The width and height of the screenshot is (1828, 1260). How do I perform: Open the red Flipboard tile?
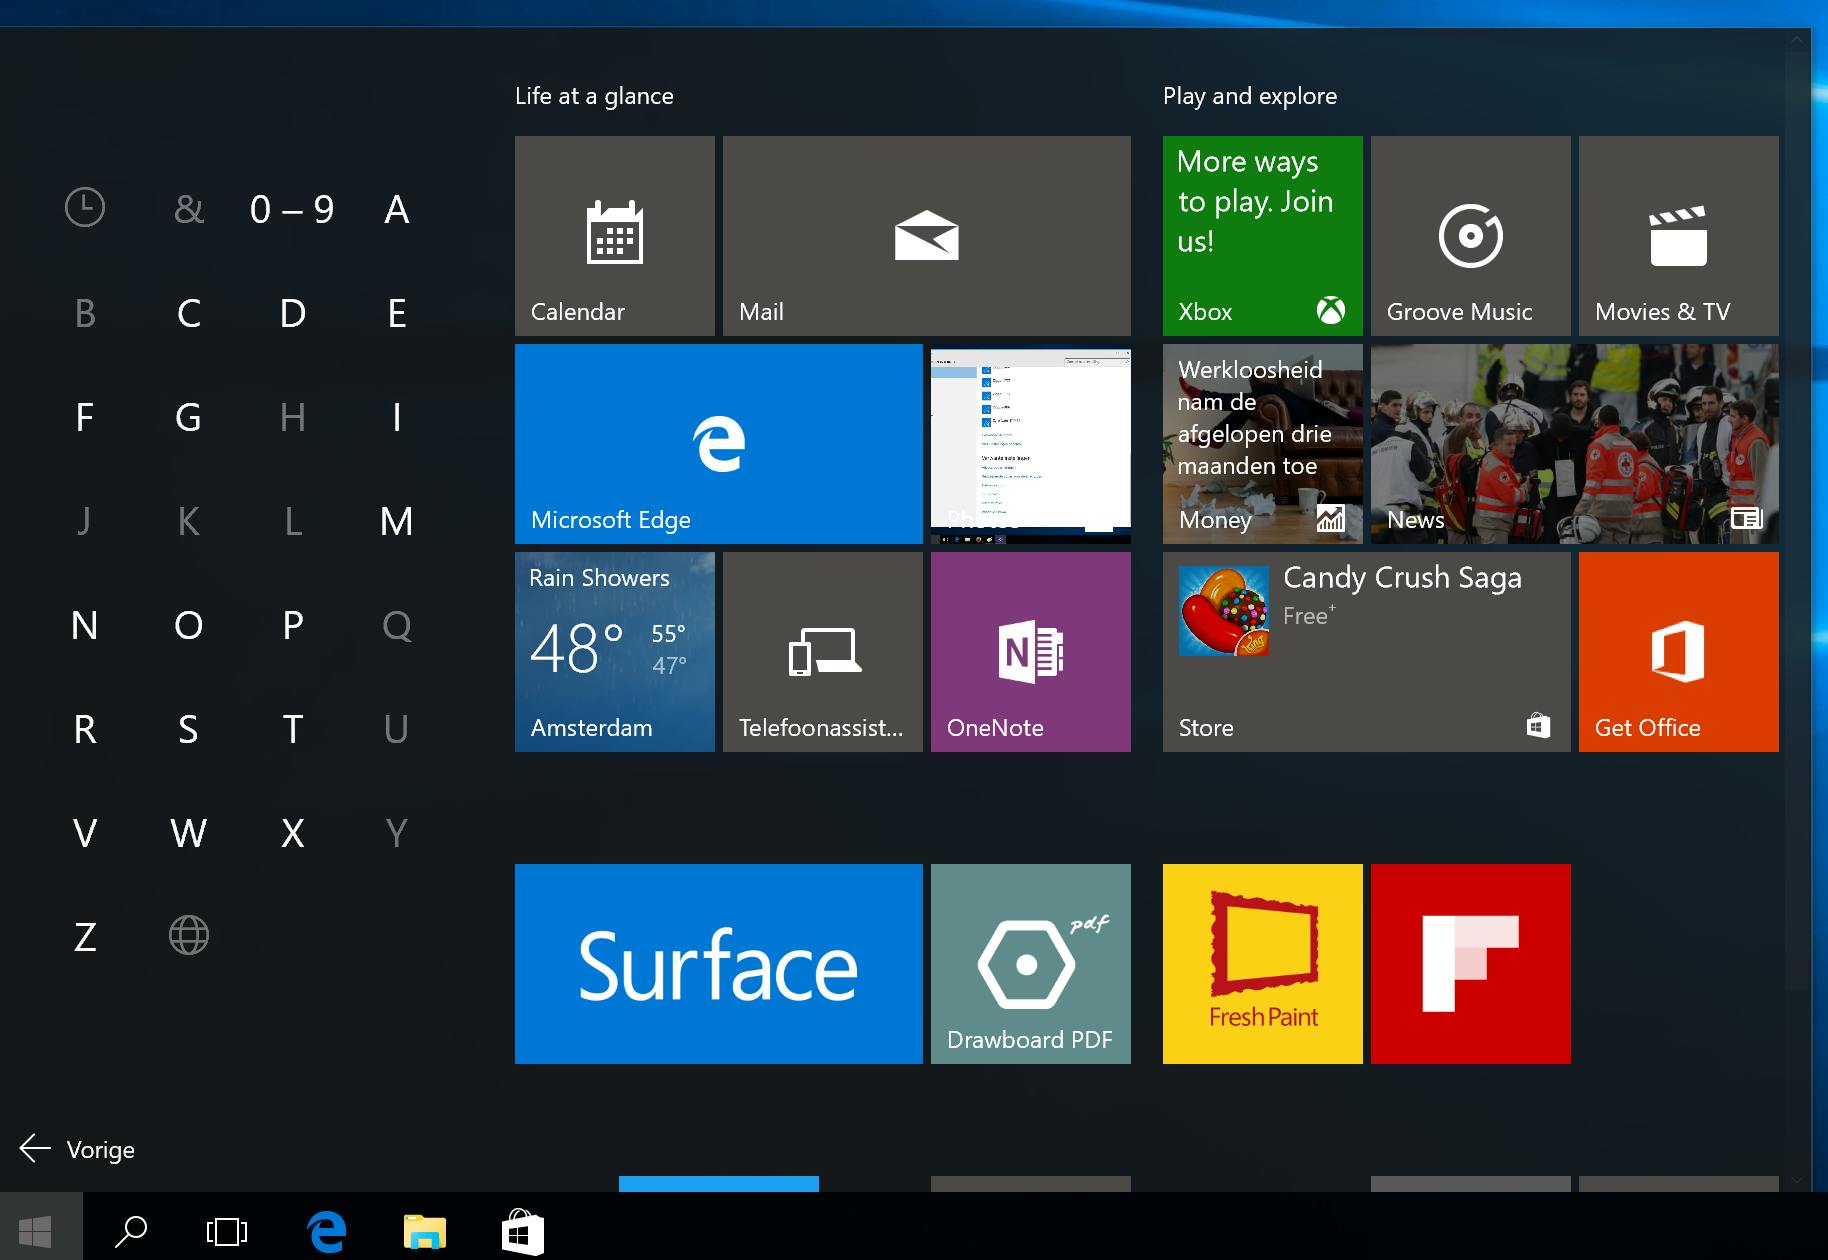[x=1471, y=964]
